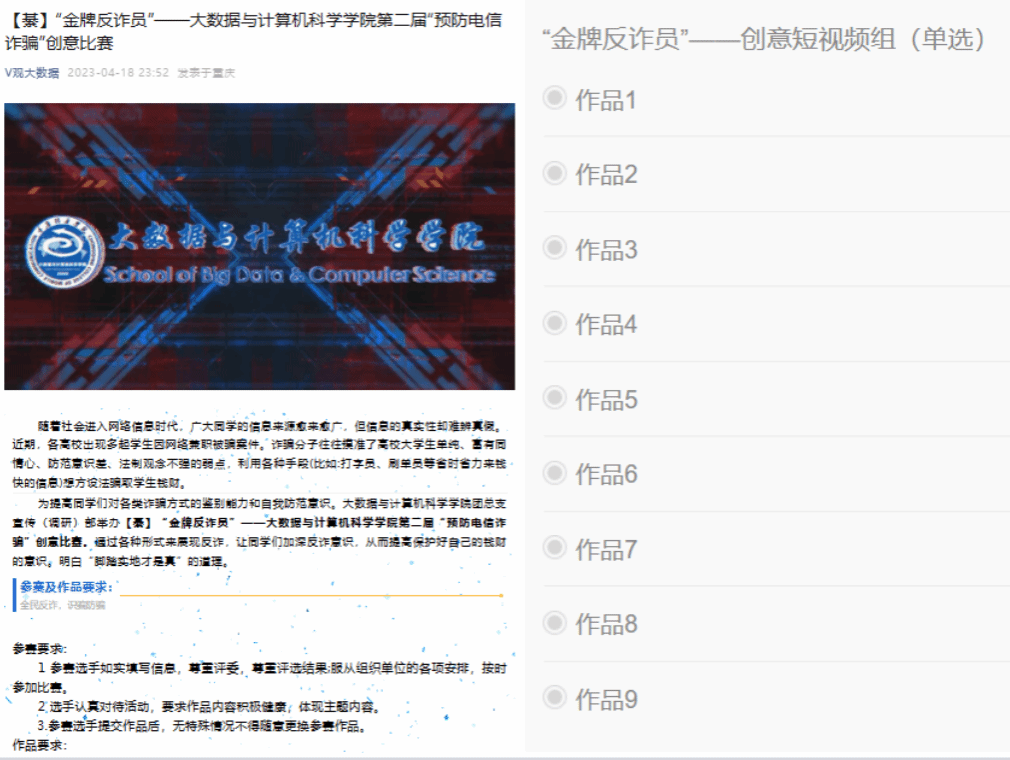This screenshot has height=760, width=1010.
Task: Open the V观大数据 author link
Action: pos(32,73)
